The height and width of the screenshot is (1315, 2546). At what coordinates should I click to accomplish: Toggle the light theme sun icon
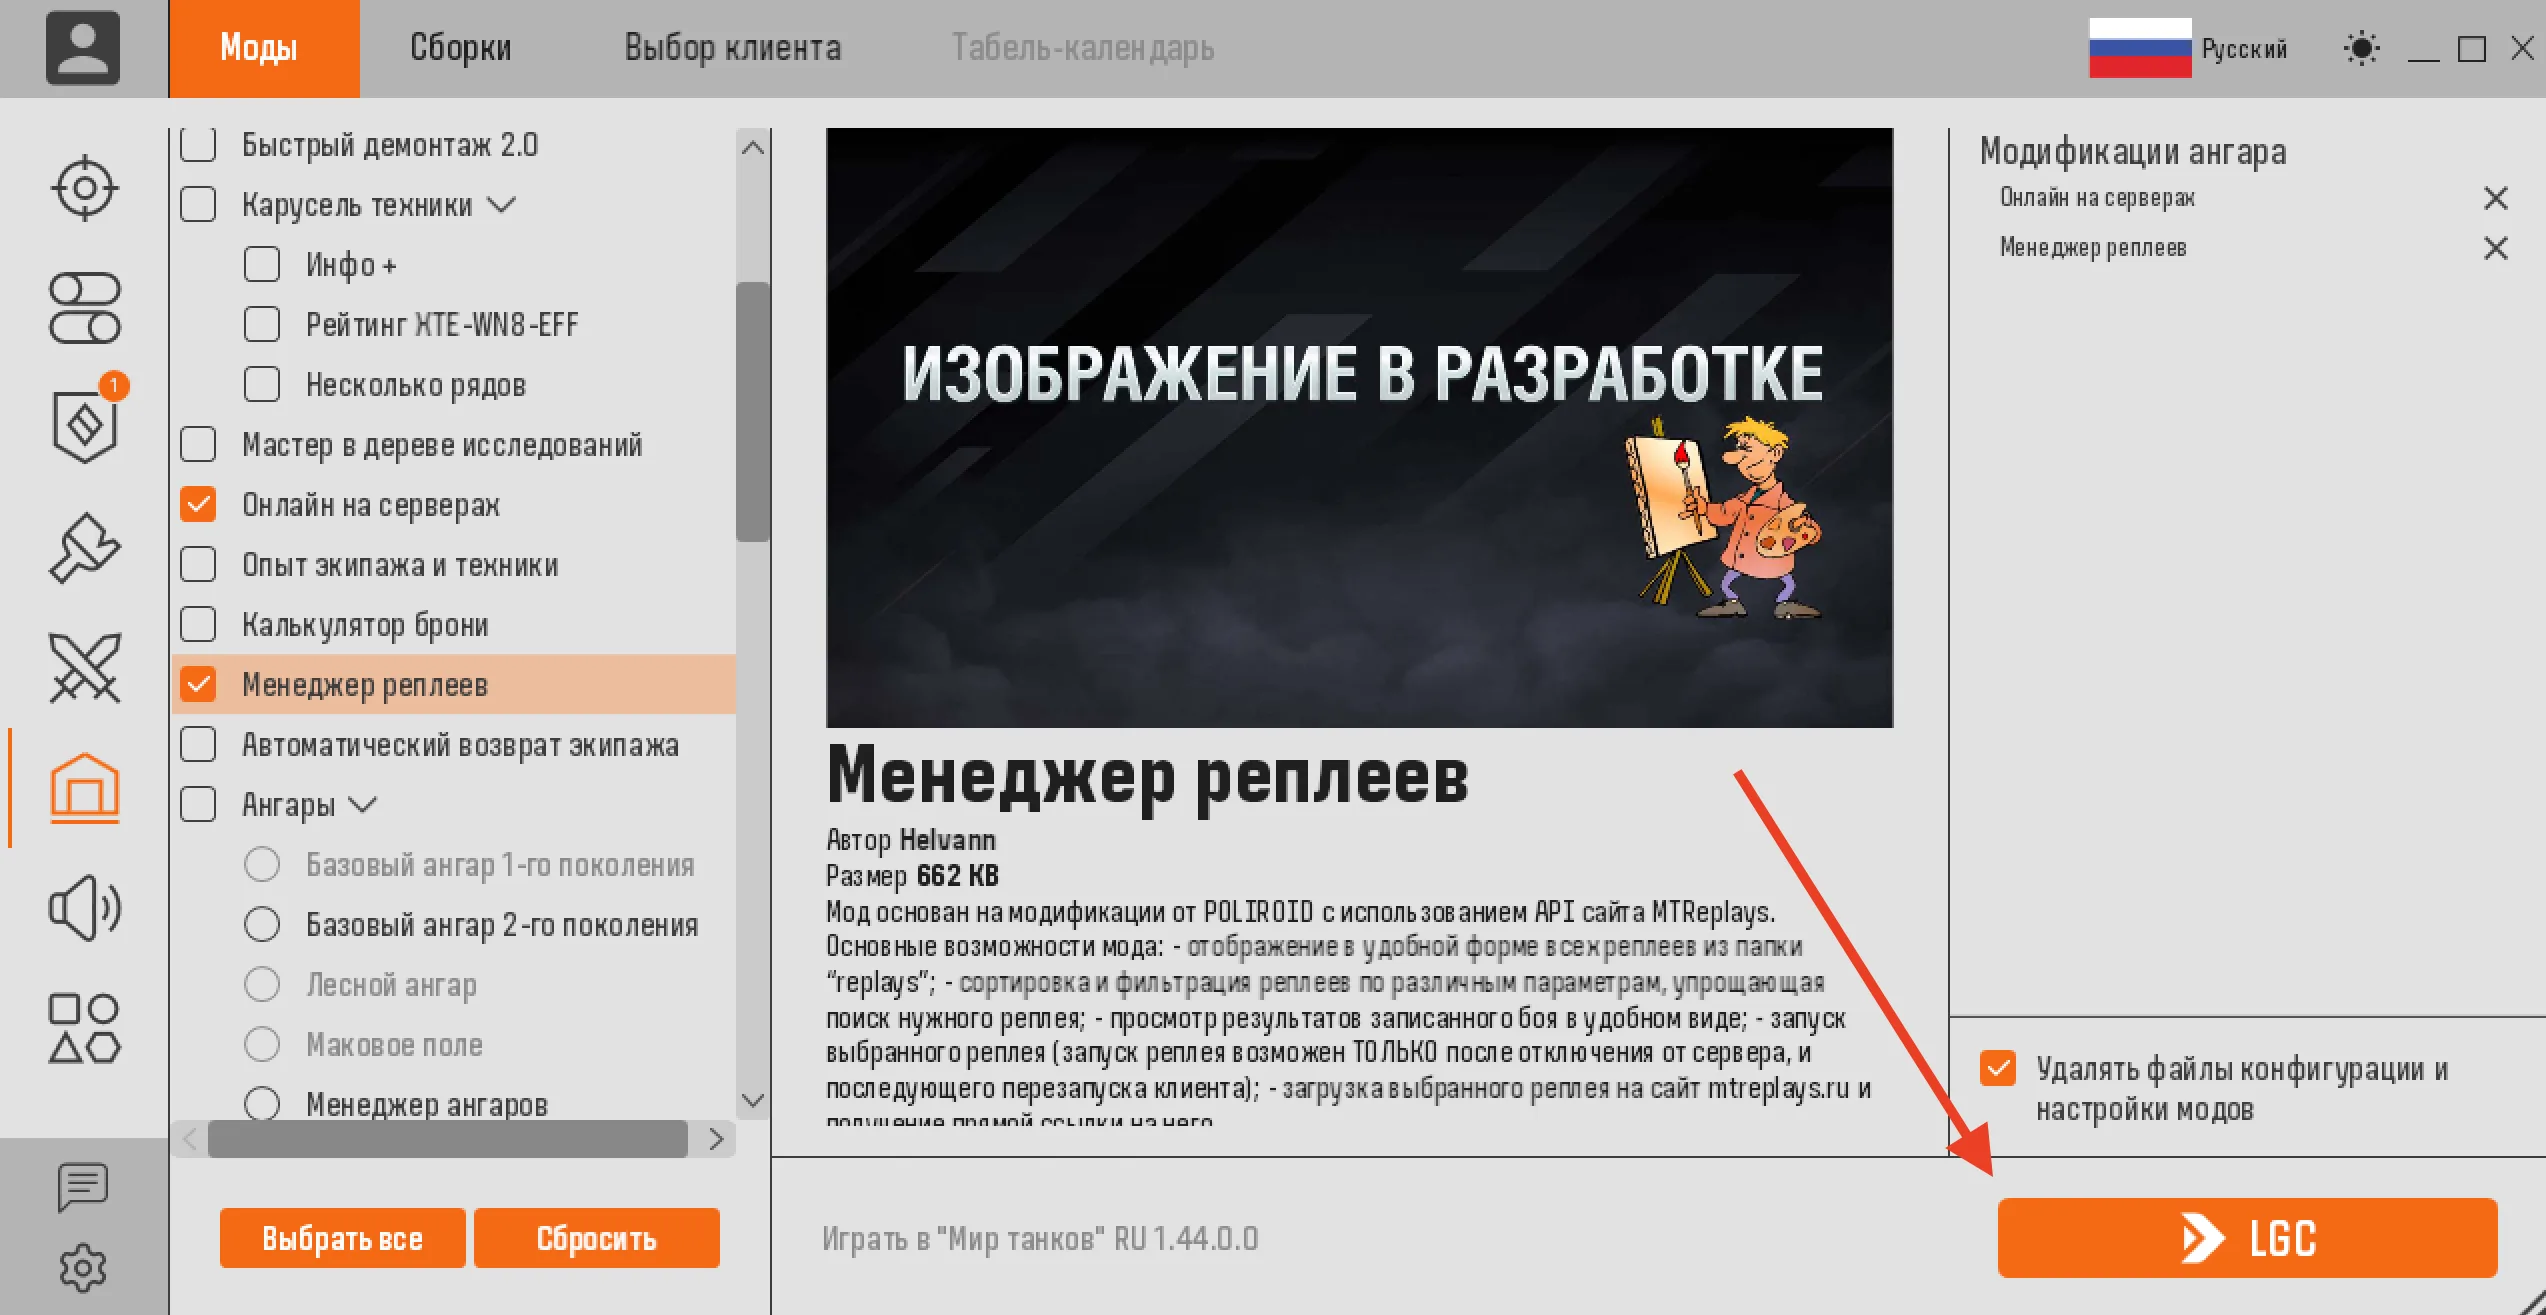pos(2362,48)
